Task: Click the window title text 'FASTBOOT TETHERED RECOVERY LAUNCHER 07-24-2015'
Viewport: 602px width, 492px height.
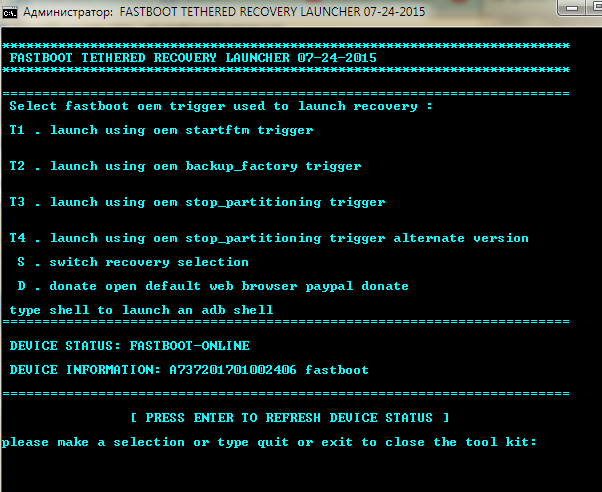Action: coord(272,12)
